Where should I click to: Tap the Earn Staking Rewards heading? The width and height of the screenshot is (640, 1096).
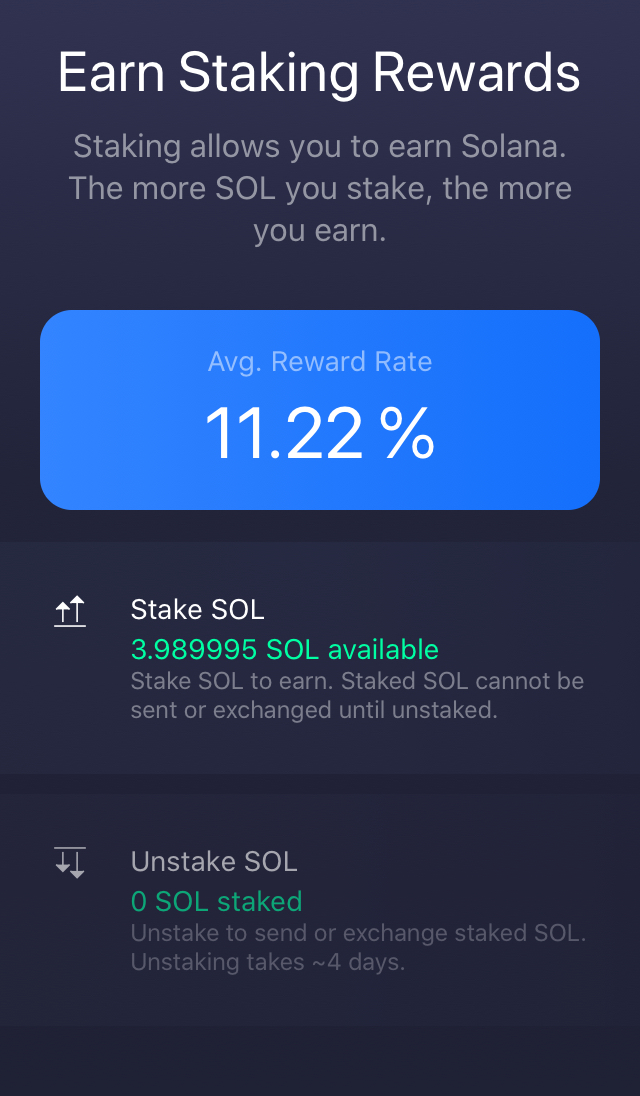pos(320,71)
